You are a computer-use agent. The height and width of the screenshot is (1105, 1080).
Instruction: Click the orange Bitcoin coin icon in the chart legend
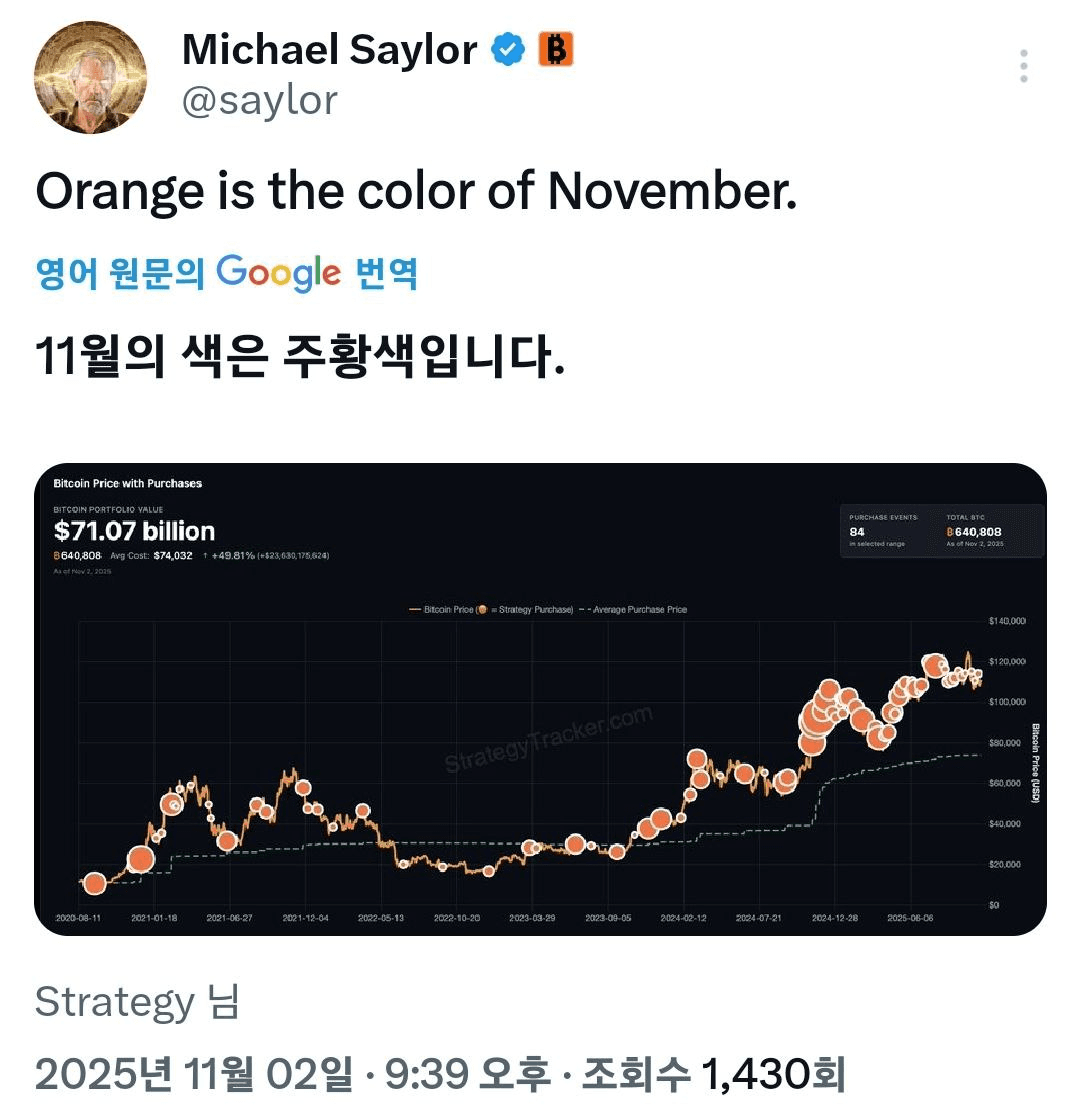483,608
